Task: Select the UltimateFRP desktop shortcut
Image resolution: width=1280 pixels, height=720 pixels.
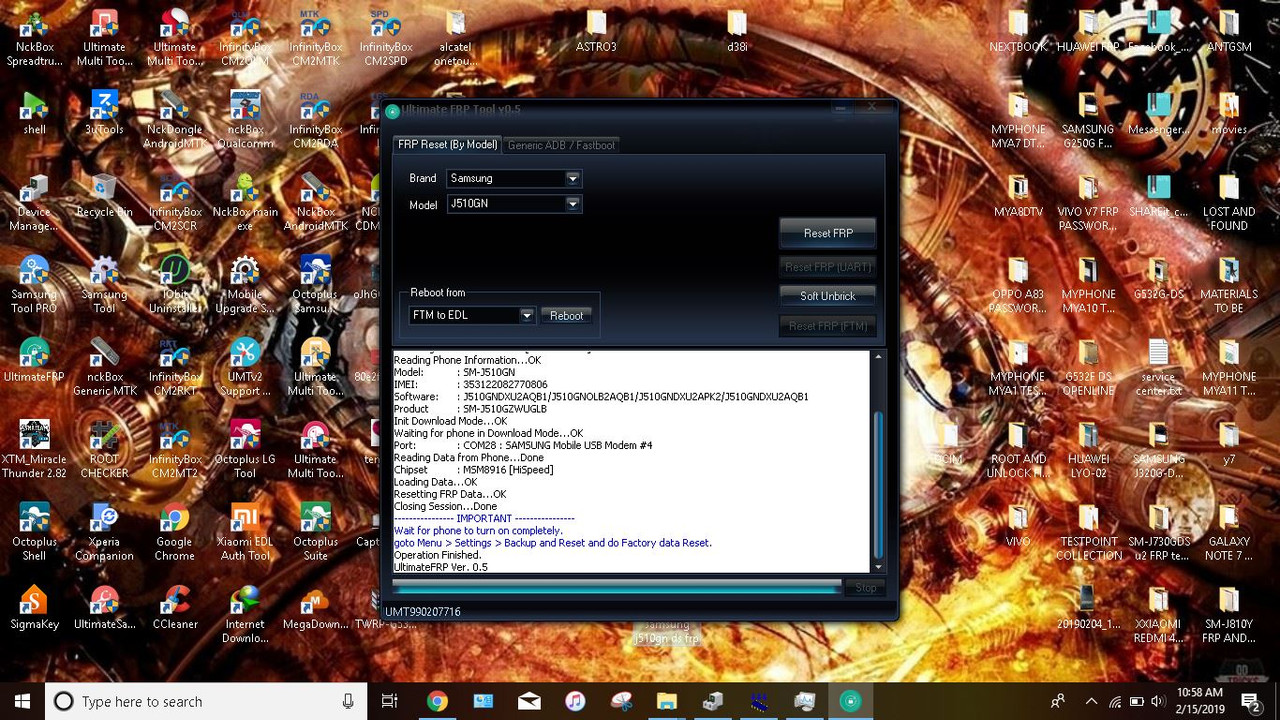Action: pos(34,360)
